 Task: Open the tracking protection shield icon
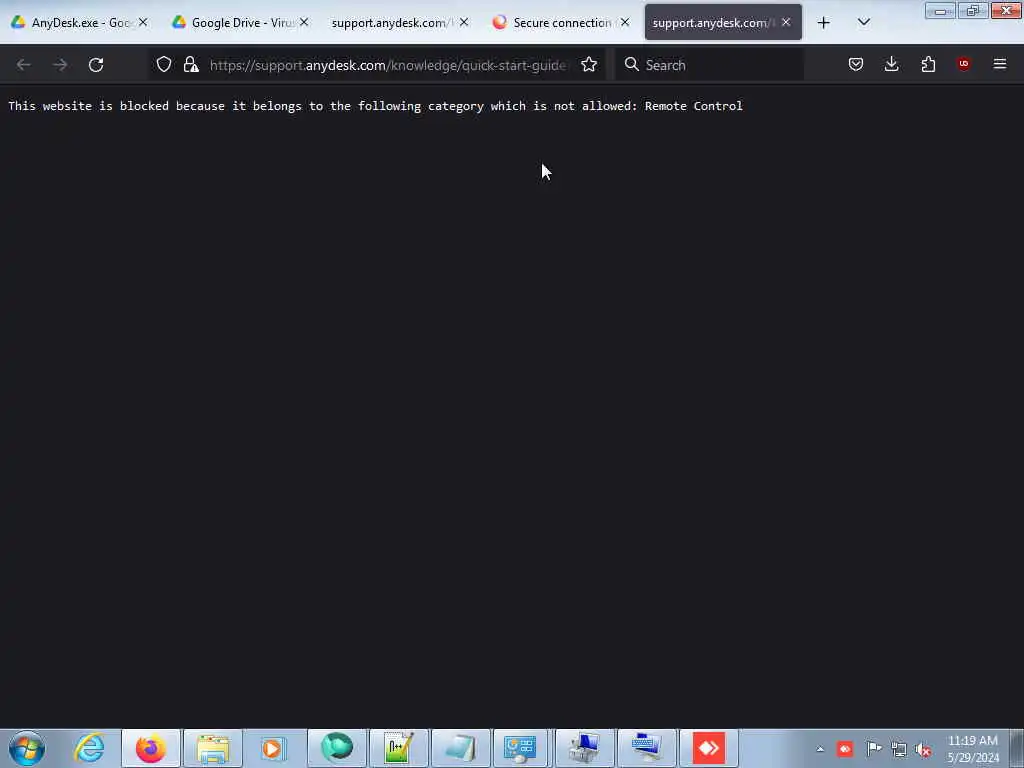(164, 65)
